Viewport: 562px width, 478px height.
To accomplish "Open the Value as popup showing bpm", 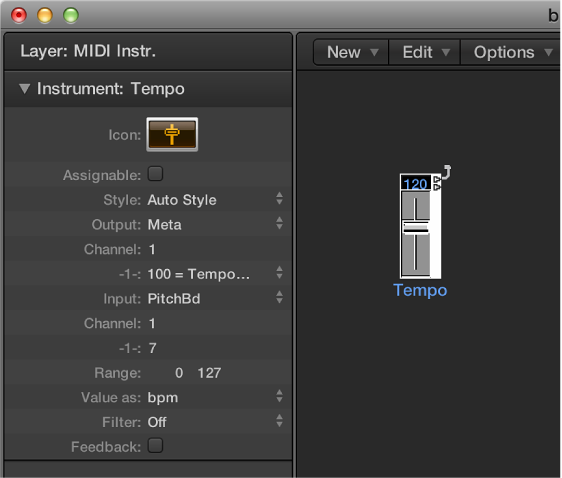I will pyautogui.click(x=215, y=397).
